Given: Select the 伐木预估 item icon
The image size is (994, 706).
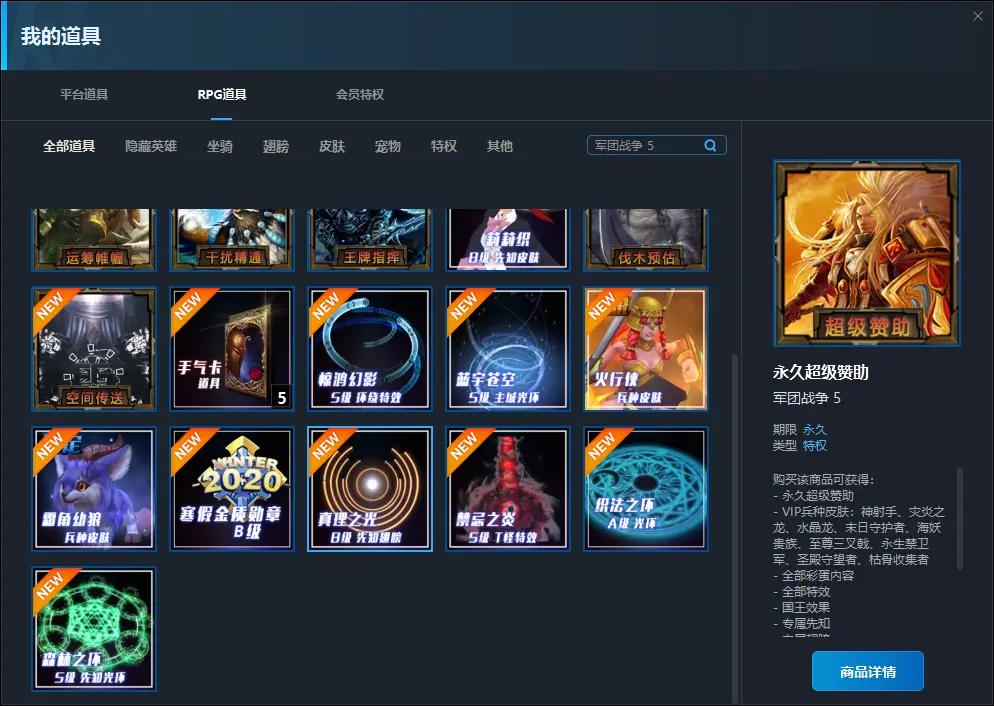Looking at the screenshot, I should pos(647,240).
